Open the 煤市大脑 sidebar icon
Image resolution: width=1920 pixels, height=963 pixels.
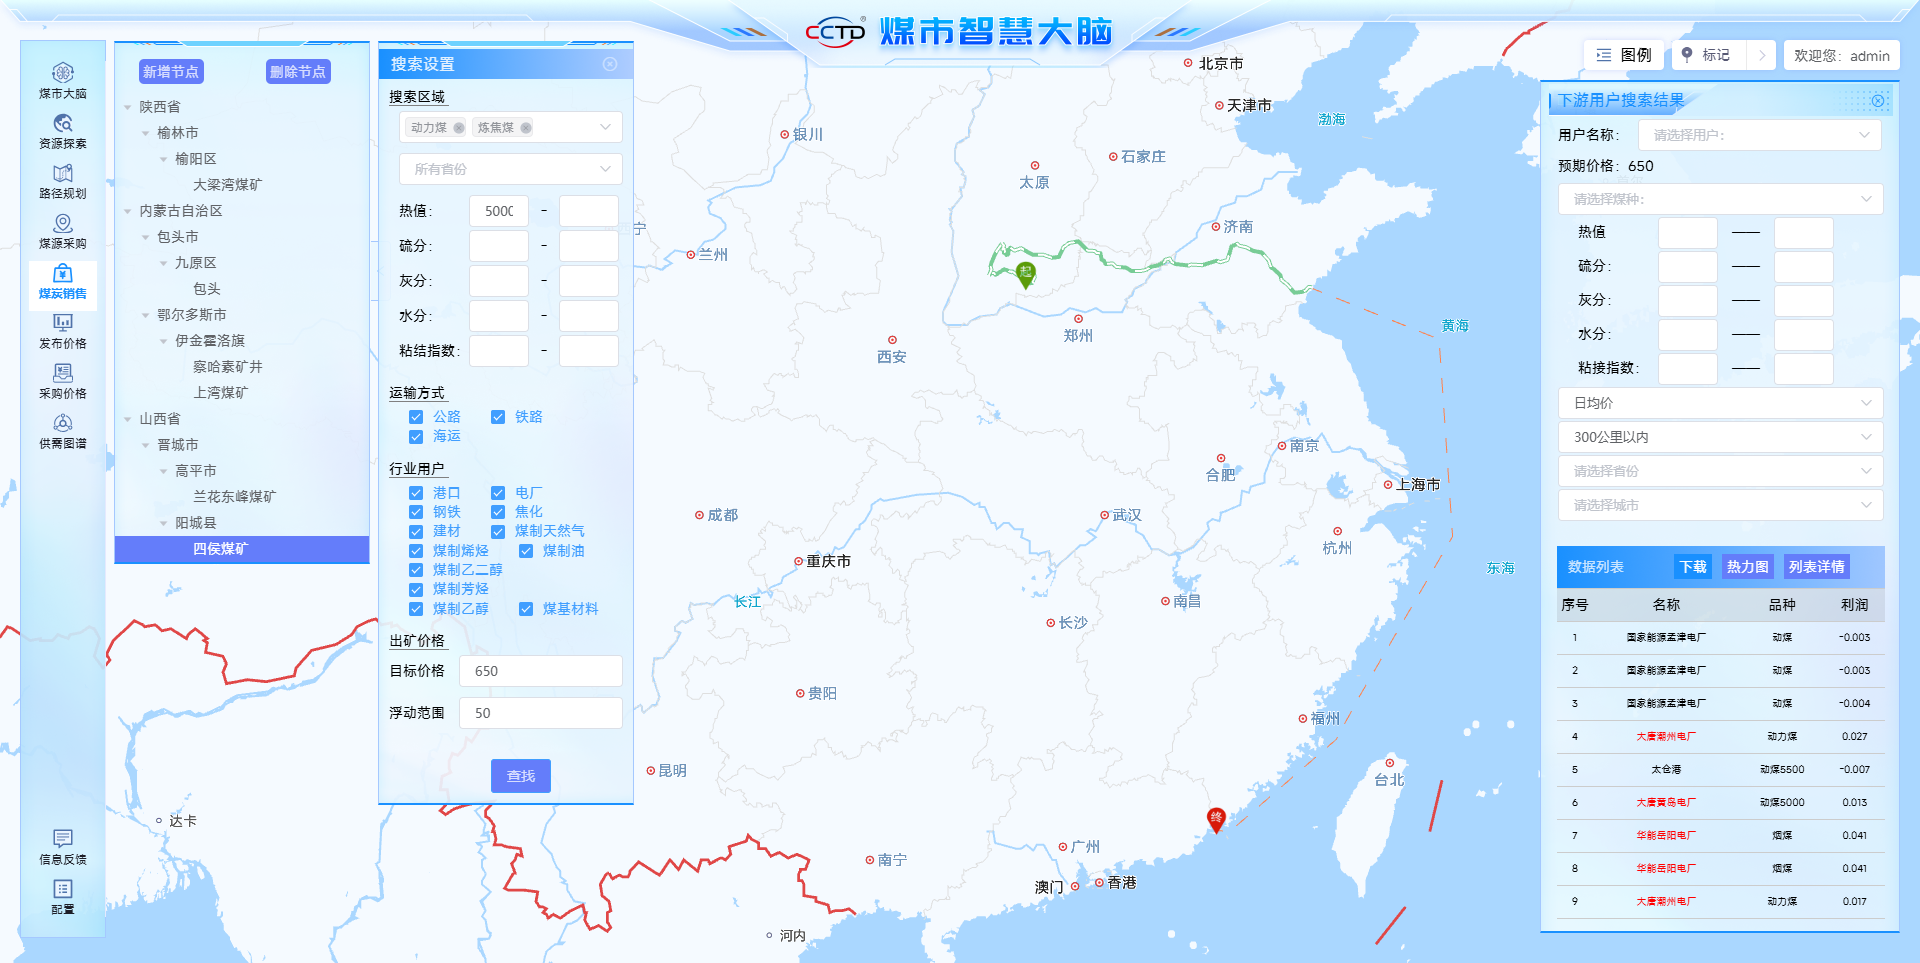tap(62, 80)
